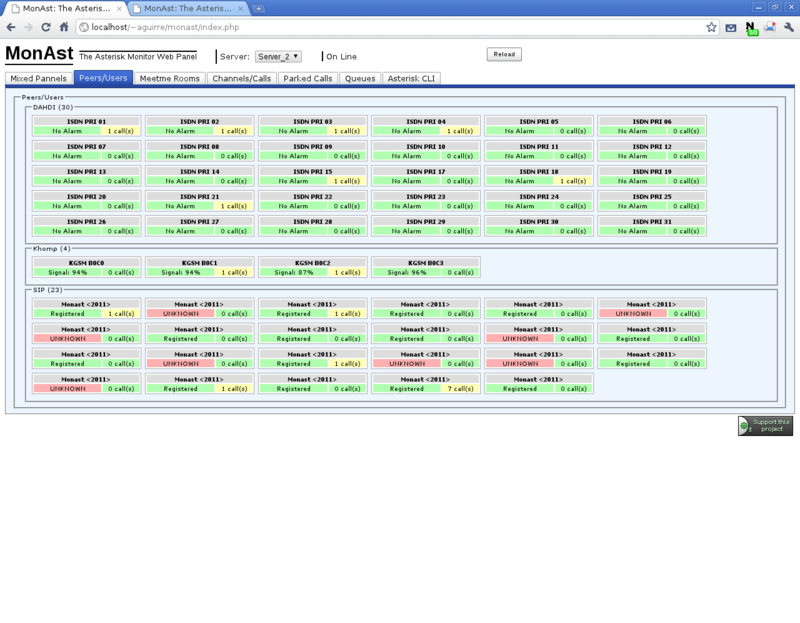Open the Meetme Rooms tab
800x623 pixels.
(x=170, y=78)
